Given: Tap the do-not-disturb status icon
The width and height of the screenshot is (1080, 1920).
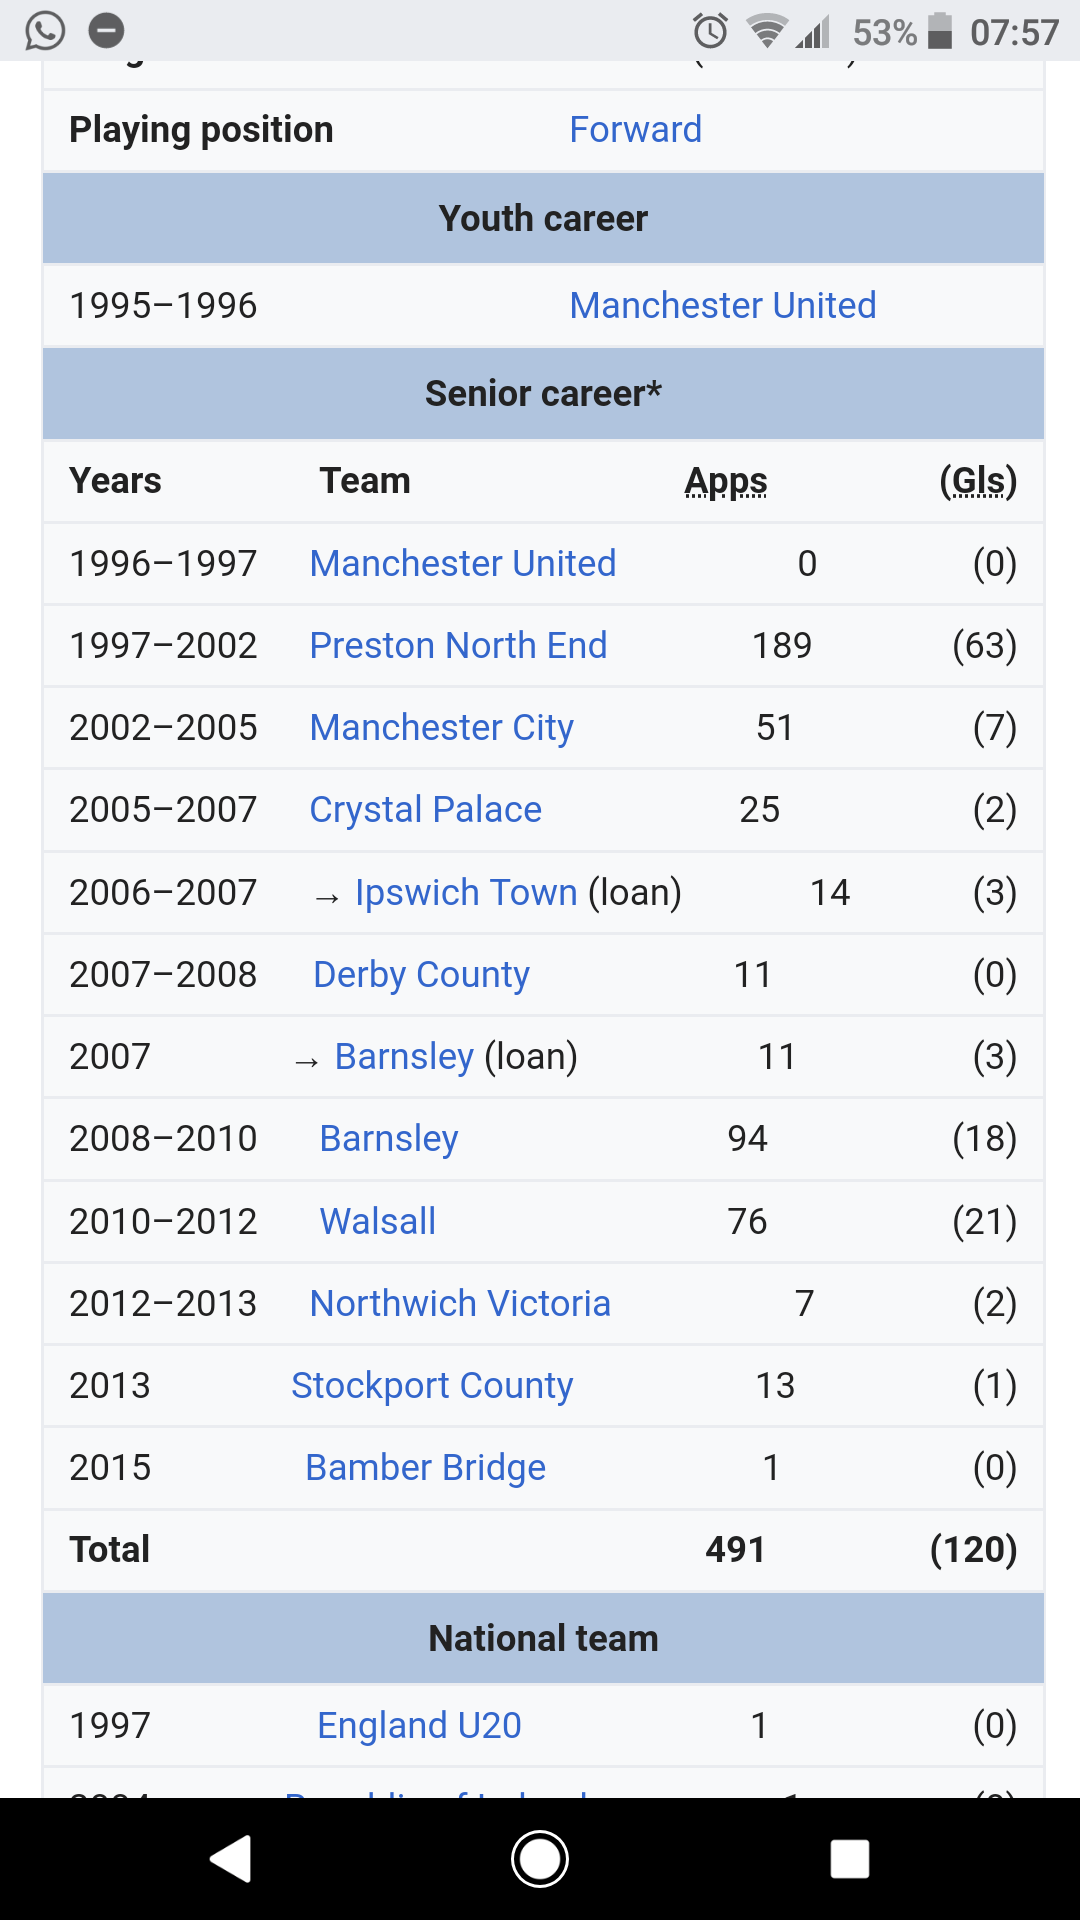Looking at the screenshot, I should click(107, 31).
